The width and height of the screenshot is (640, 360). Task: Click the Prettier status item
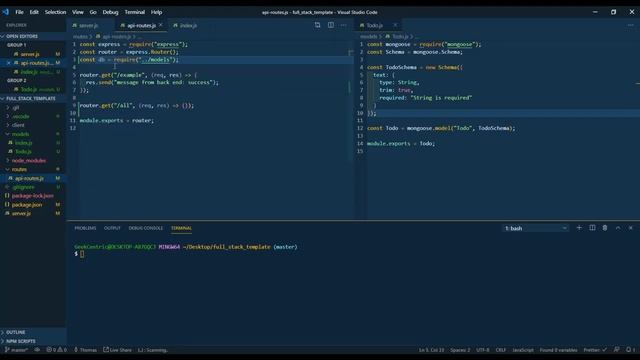click(595, 350)
